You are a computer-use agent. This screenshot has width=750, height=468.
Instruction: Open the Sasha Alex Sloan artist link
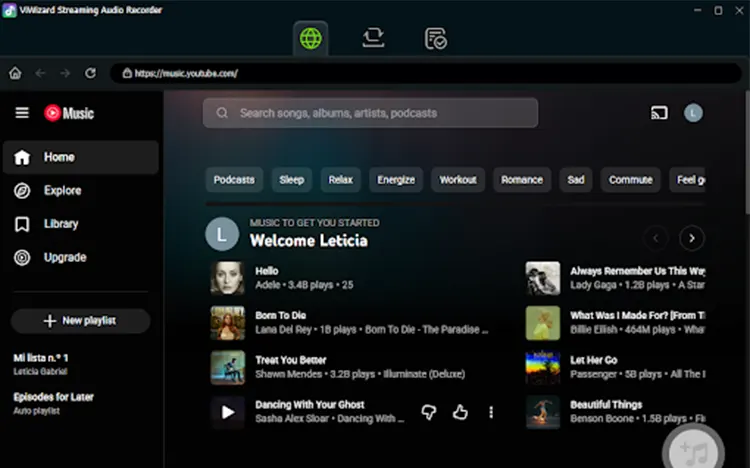(292, 419)
